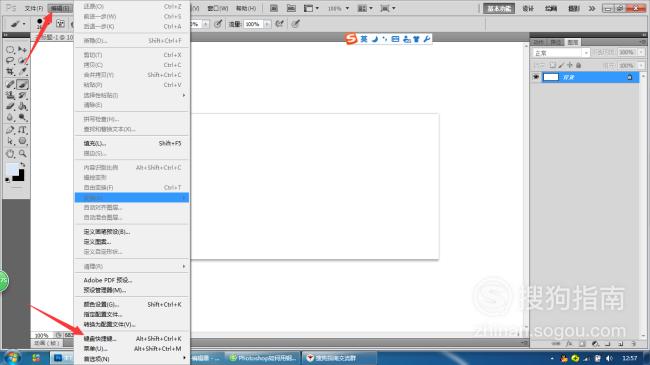Select the Clone Stamp tool
Viewport: 650px width, 365px height.
(10, 95)
